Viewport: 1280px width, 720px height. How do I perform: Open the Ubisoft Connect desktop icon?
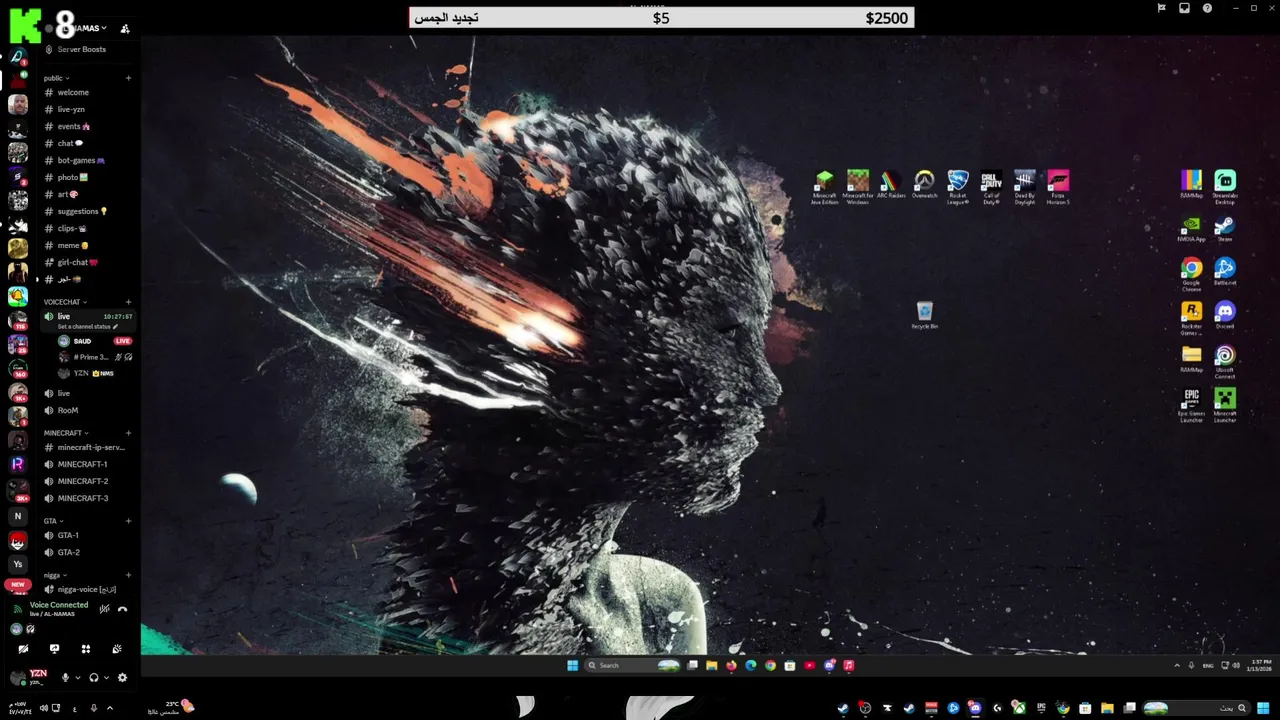click(1225, 362)
